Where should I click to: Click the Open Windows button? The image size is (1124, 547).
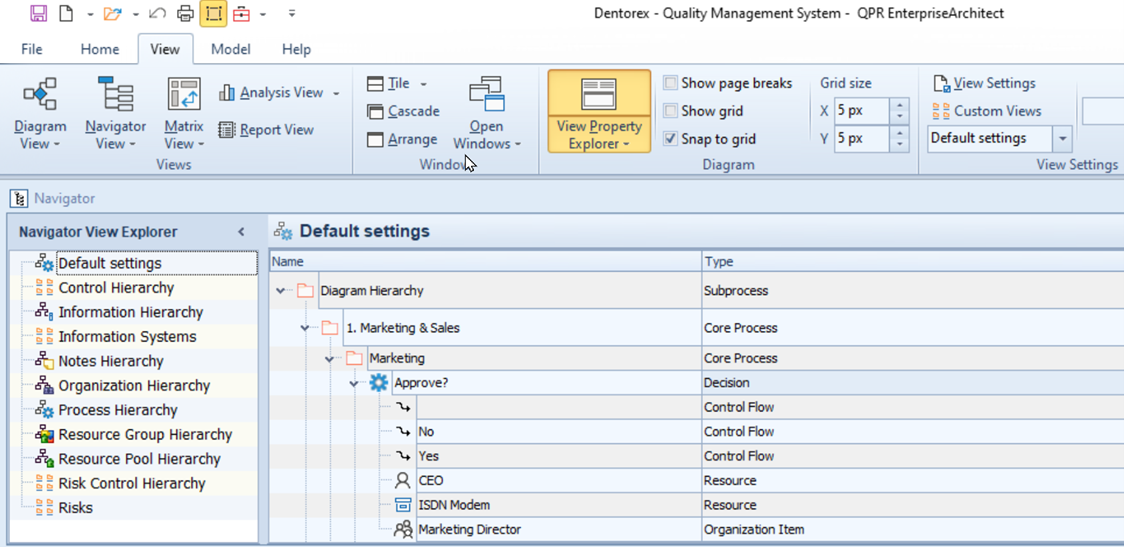[x=487, y=115]
